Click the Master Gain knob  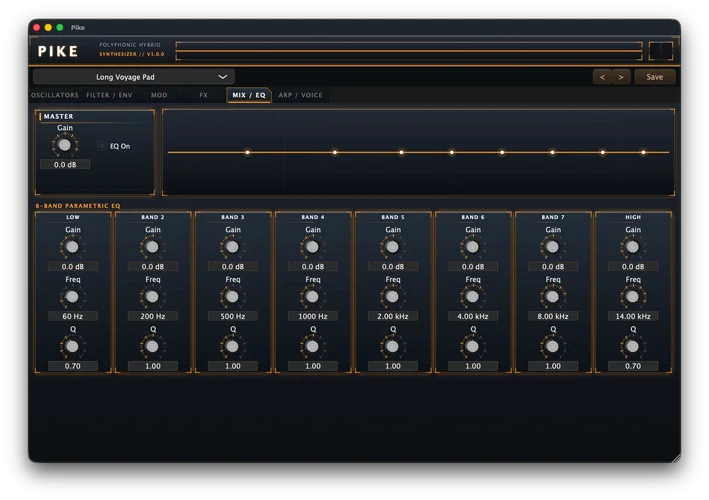point(65,145)
